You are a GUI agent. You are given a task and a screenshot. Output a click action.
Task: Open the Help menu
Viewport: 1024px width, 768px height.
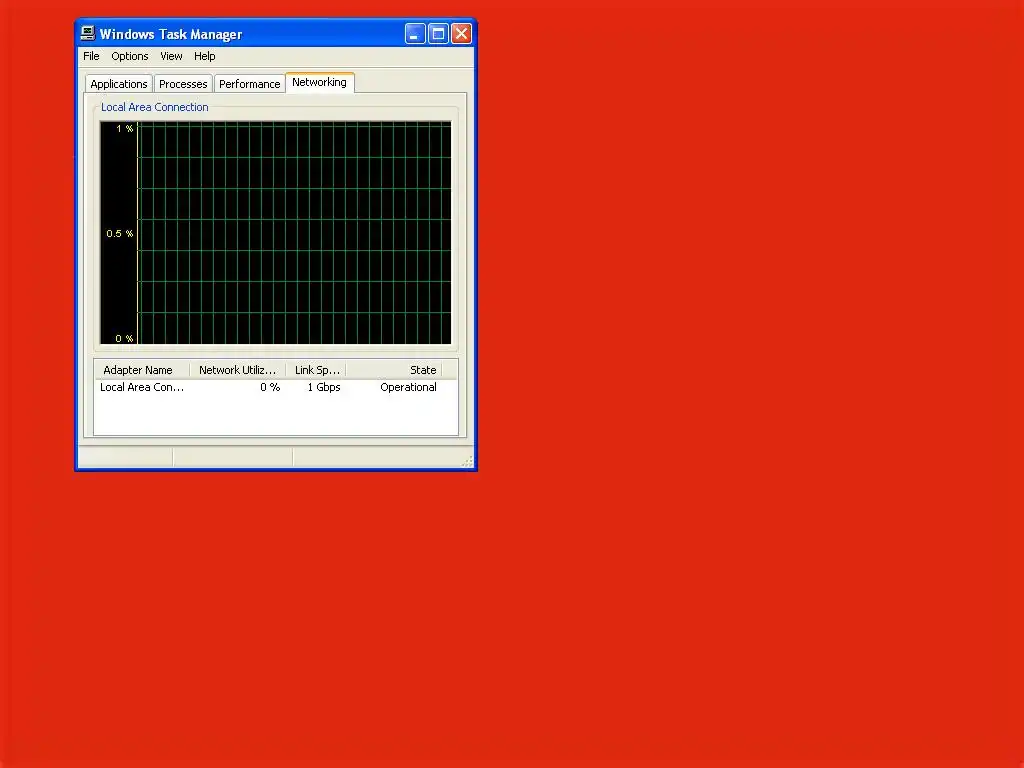[x=204, y=56]
